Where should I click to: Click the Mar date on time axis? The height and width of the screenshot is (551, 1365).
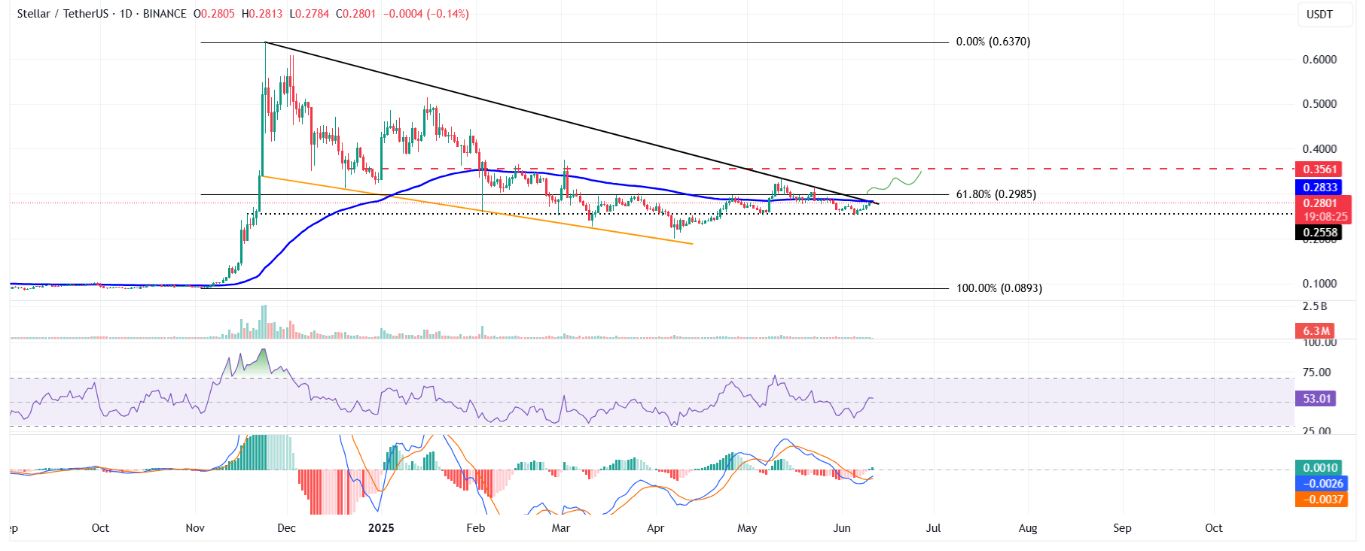coord(561,526)
